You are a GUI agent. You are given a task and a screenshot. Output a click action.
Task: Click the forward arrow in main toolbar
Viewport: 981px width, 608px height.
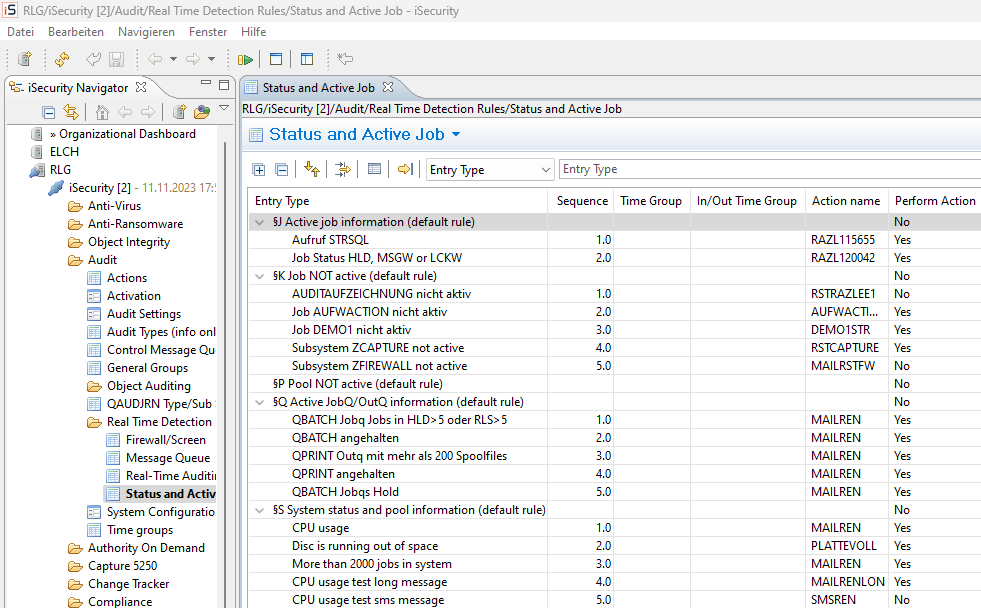193,59
